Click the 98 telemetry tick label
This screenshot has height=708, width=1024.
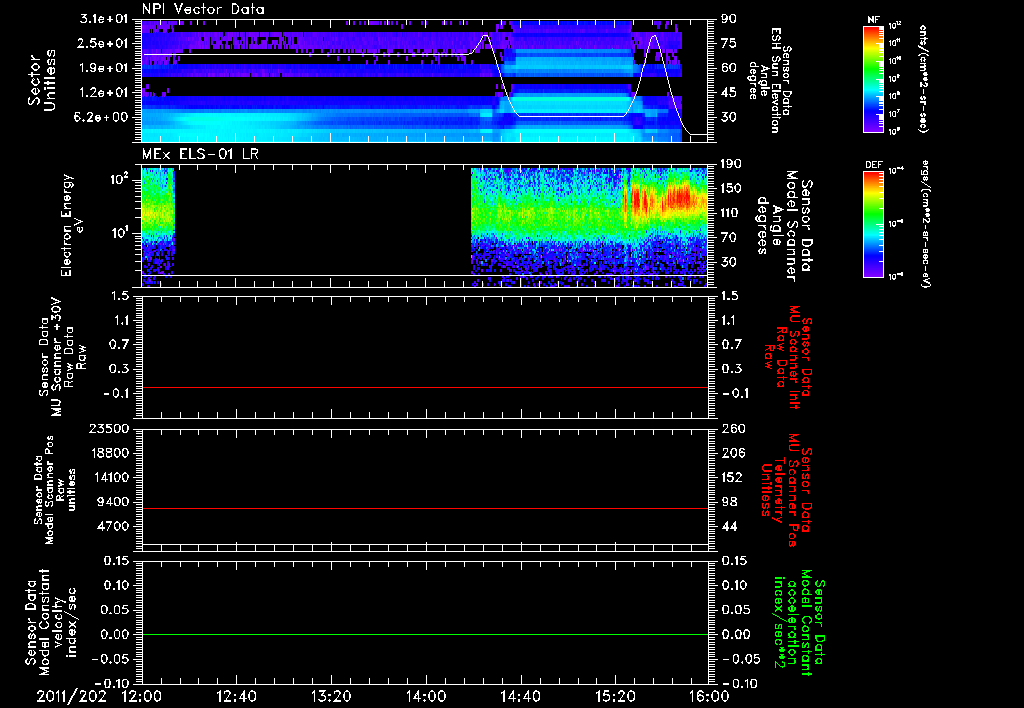coord(729,502)
